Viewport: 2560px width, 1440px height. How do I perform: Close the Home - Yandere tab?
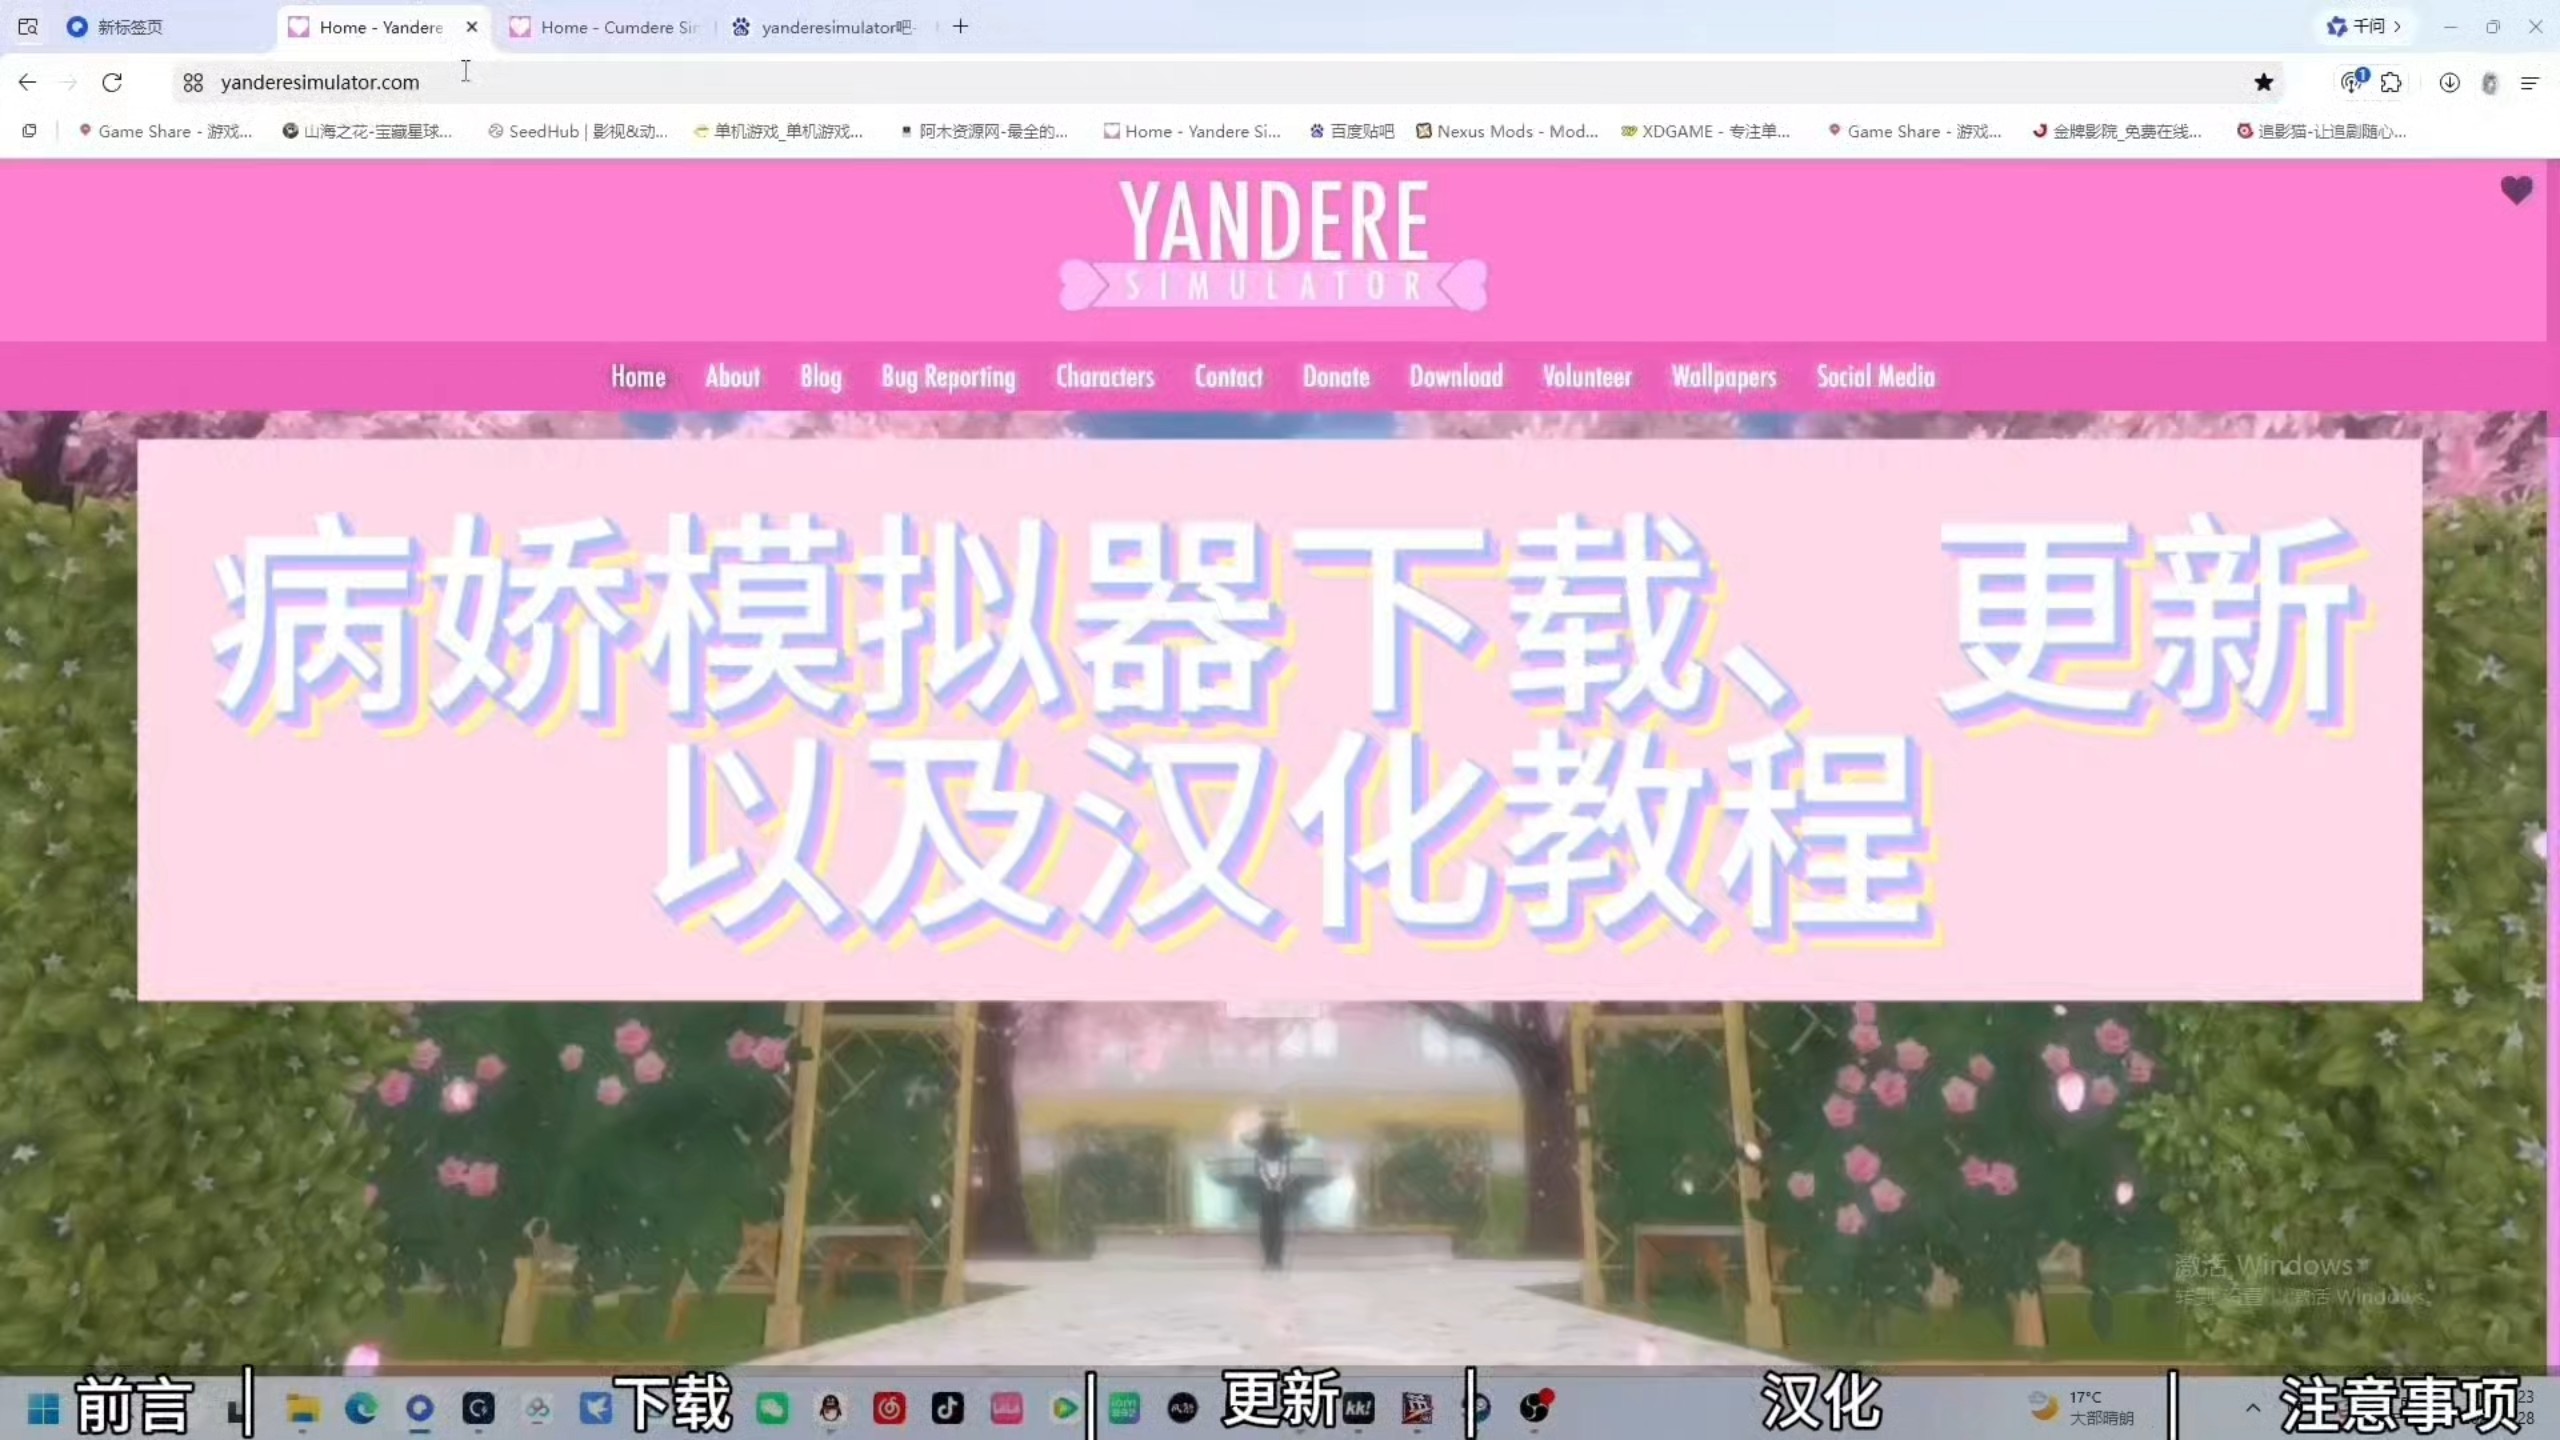[472, 27]
